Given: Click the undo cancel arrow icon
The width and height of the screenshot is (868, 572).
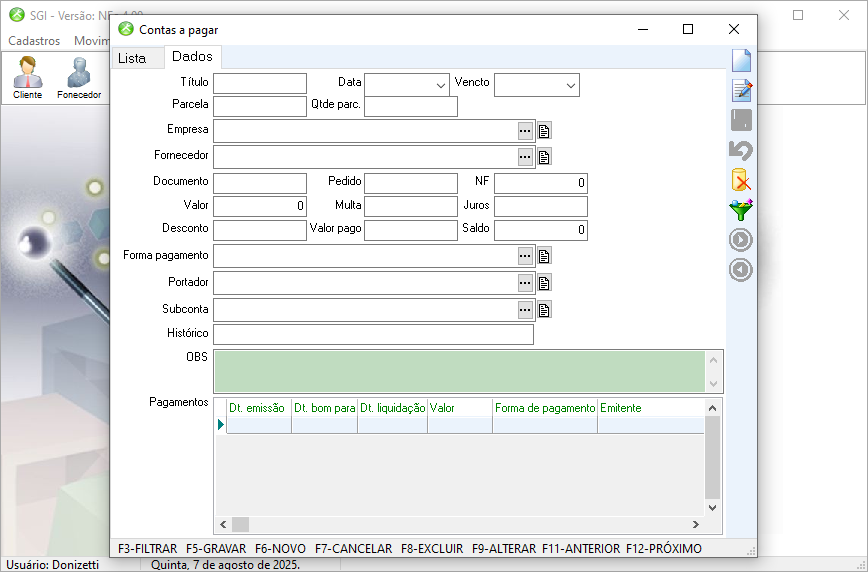Looking at the screenshot, I should [741, 150].
